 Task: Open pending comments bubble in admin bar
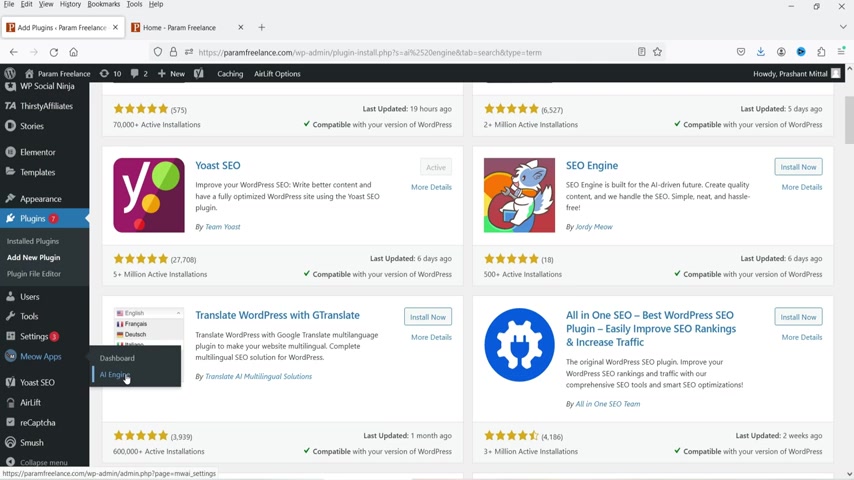pos(139,73)
